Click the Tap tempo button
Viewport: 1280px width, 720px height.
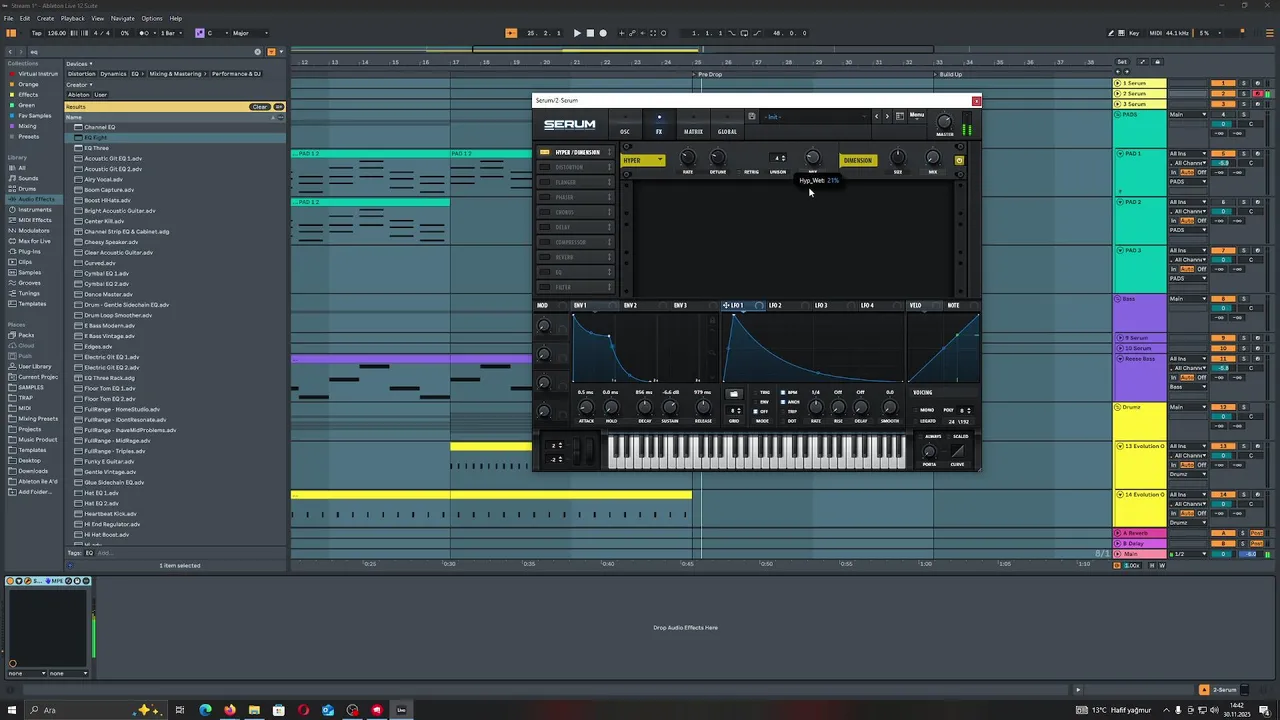(36, 33)
